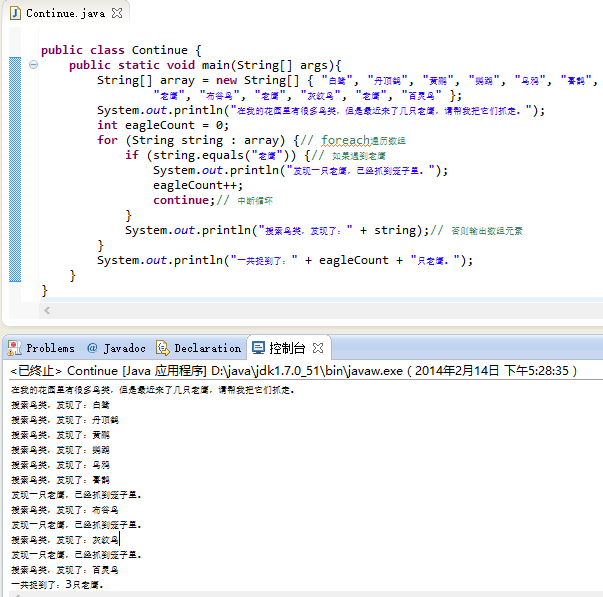Click final console line showing 3只老鹰
The image size is (603, 597).
click(57, 585)
